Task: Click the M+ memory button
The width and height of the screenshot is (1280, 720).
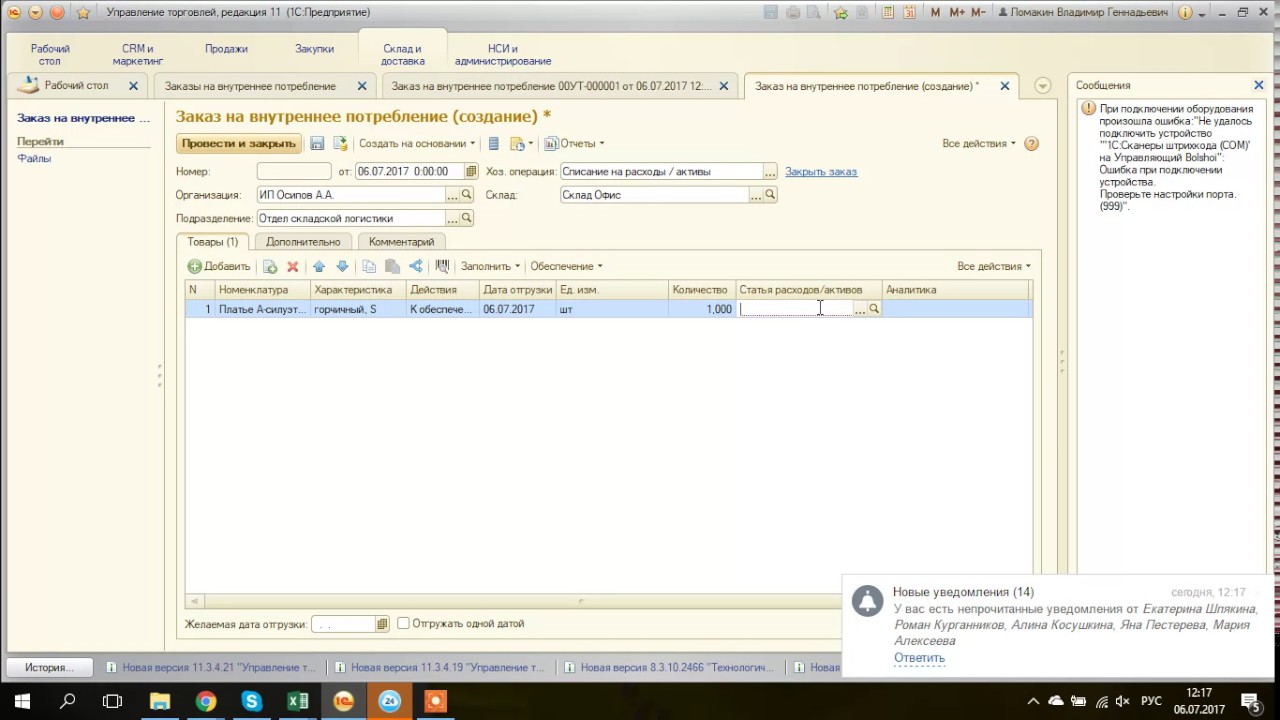Action: point(957,12)
